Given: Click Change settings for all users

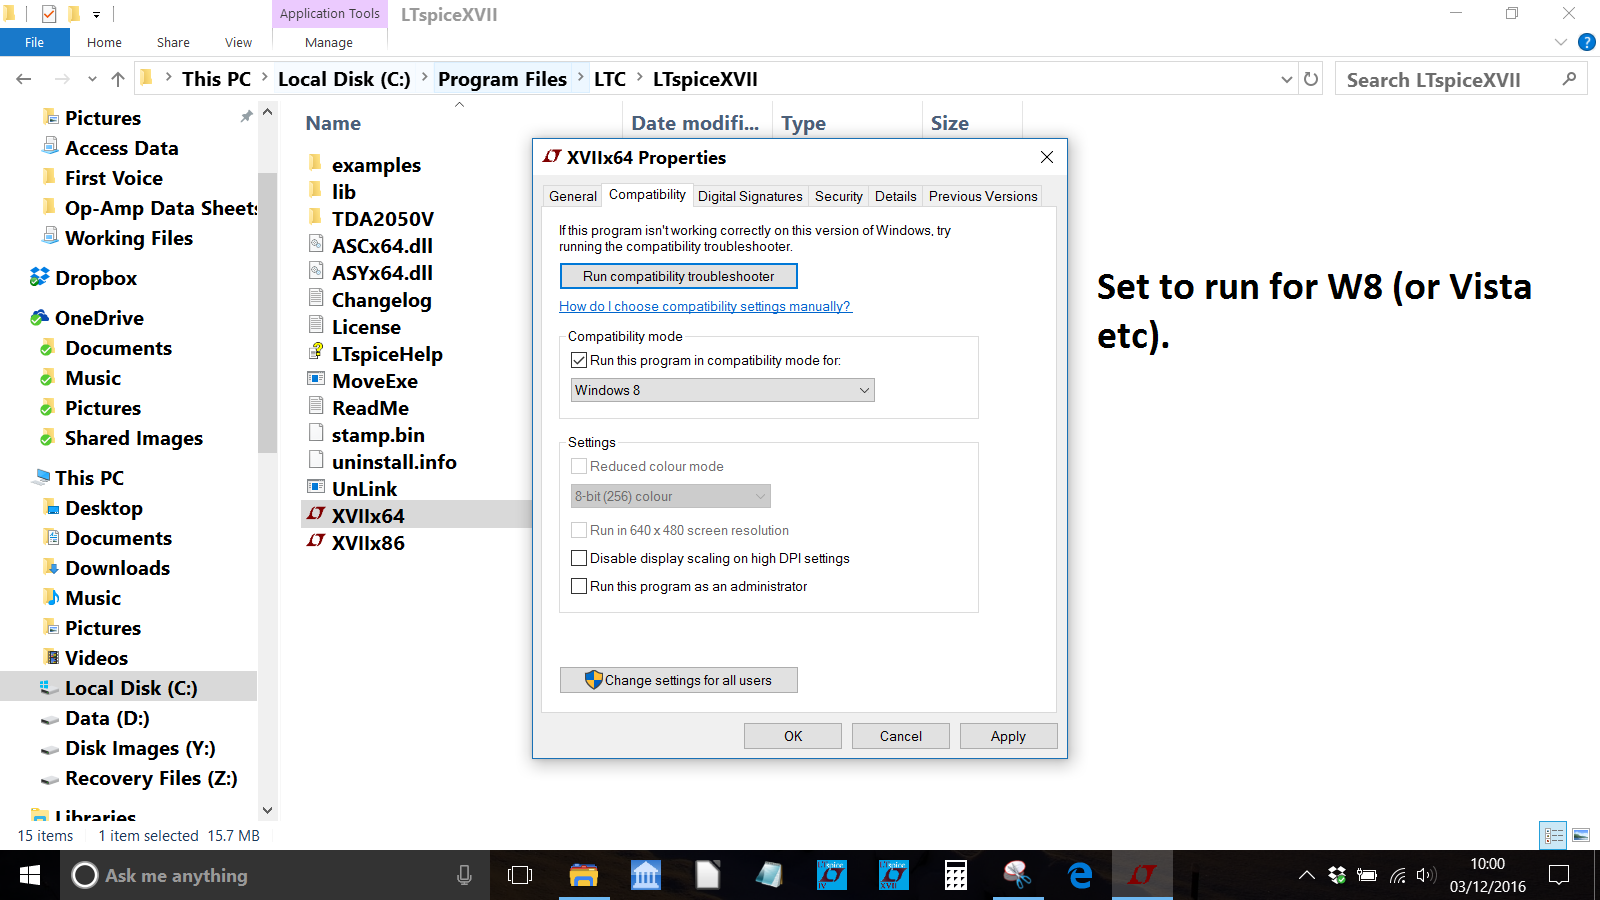Looking at the screenshot, I should tap(679, 680).
